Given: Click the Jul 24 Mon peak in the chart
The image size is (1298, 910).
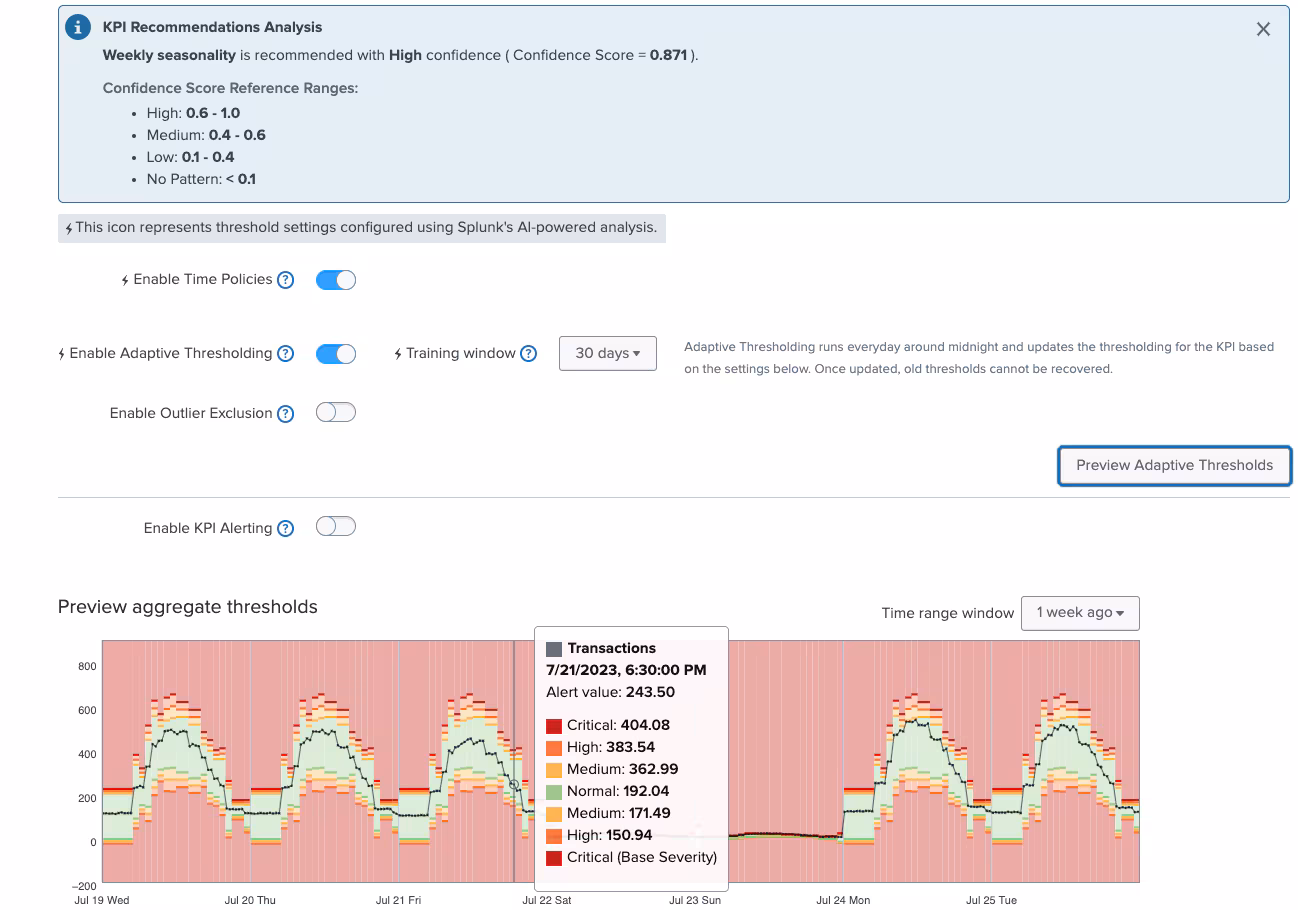Looking at the screenshot, I should pos(913,730).
